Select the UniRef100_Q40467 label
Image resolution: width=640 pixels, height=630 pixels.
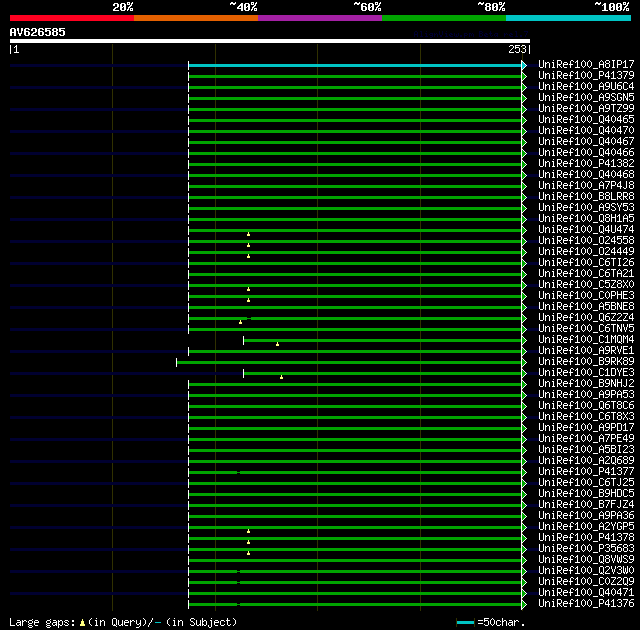click(586, 142)
